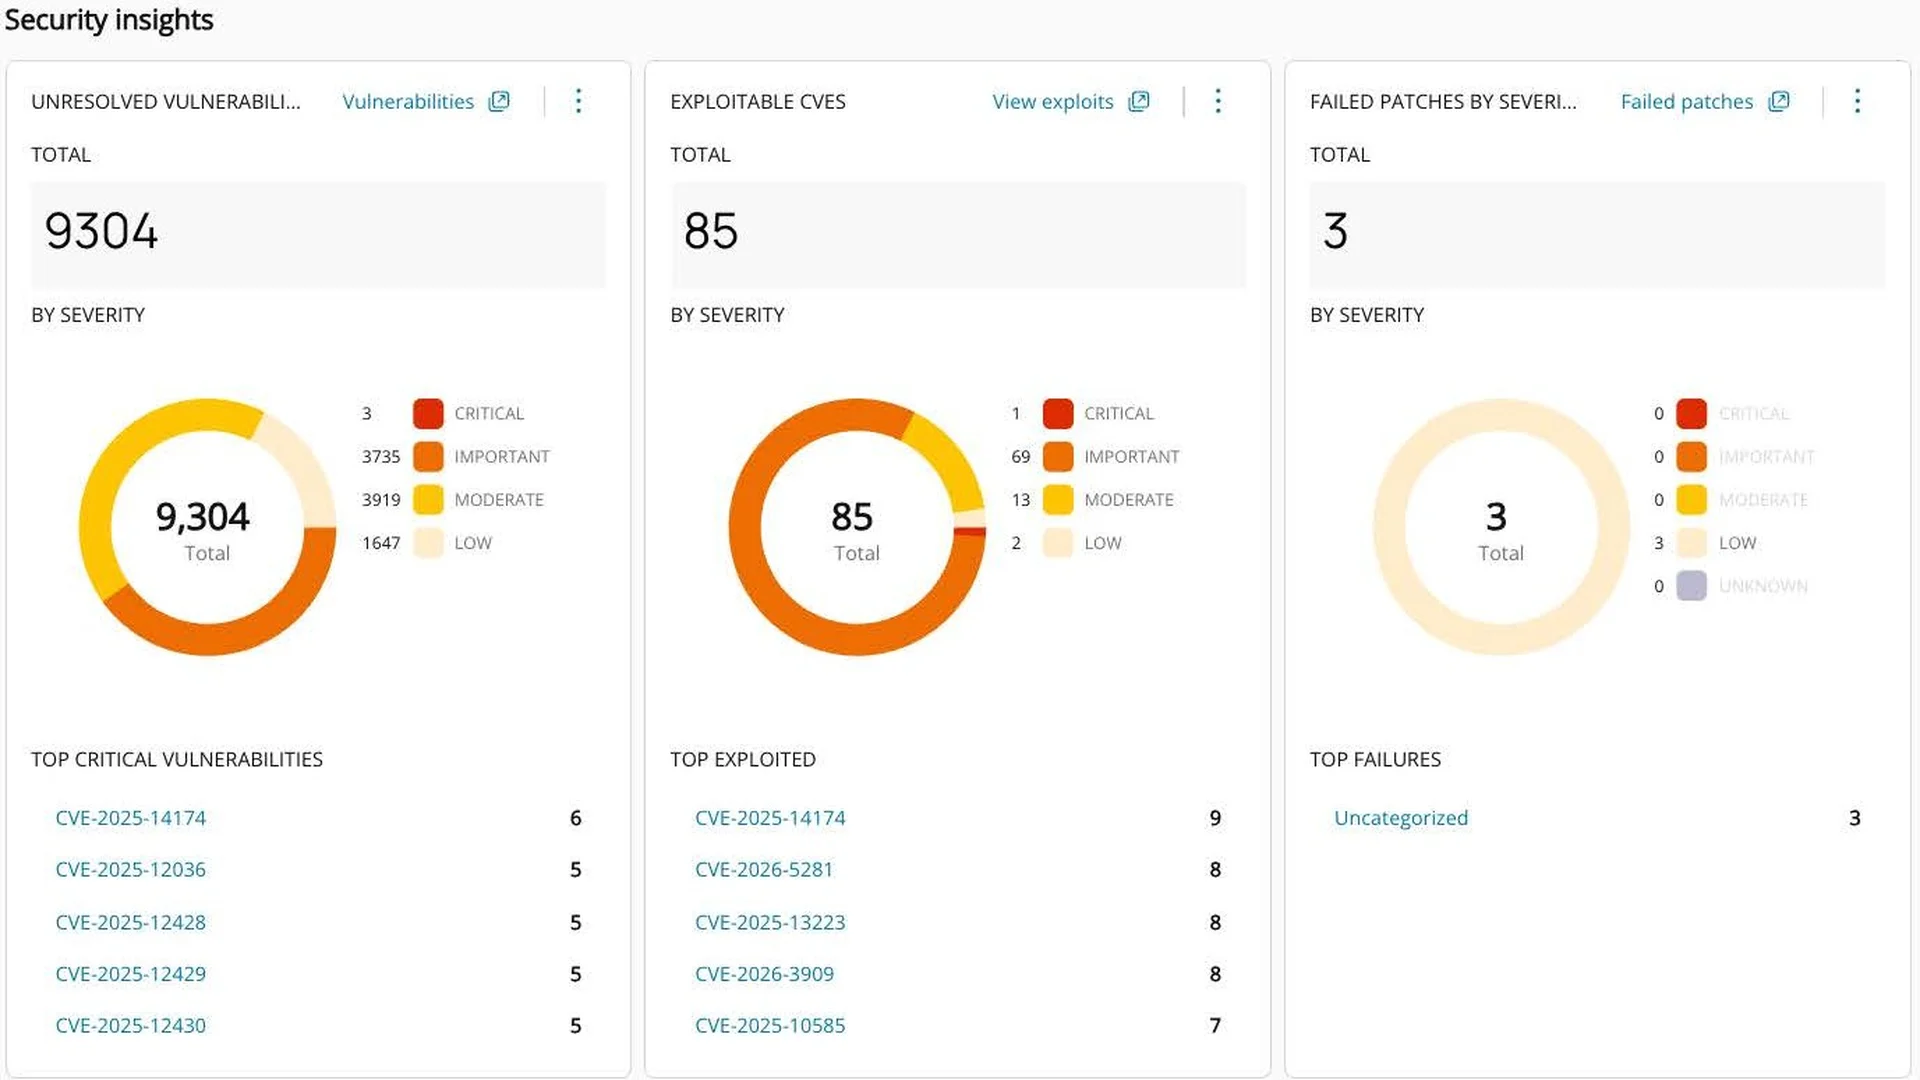This screenshot has height=1080, width=1920.
Task: Open CVE-2025-12429 in critical vulnerabilities
Action: [131, 974]
